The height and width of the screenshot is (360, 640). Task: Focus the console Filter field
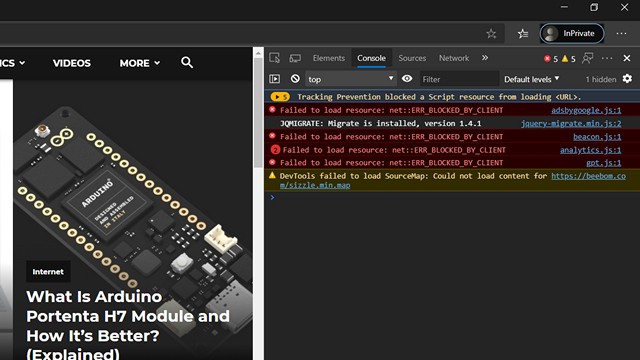click(x=459, y=79)
